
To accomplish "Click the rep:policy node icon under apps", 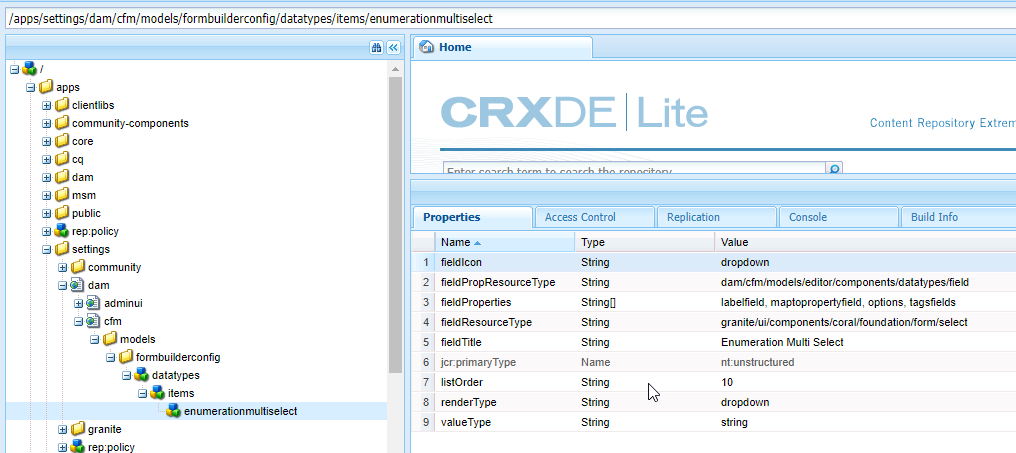I will pyautogui.click(x=62, y=231).
